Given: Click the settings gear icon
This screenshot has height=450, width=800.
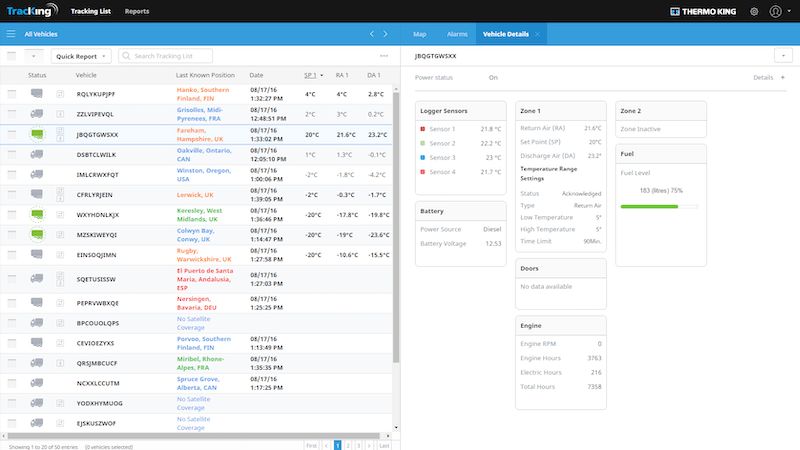Looking at the screenshot, I should 754,11.
